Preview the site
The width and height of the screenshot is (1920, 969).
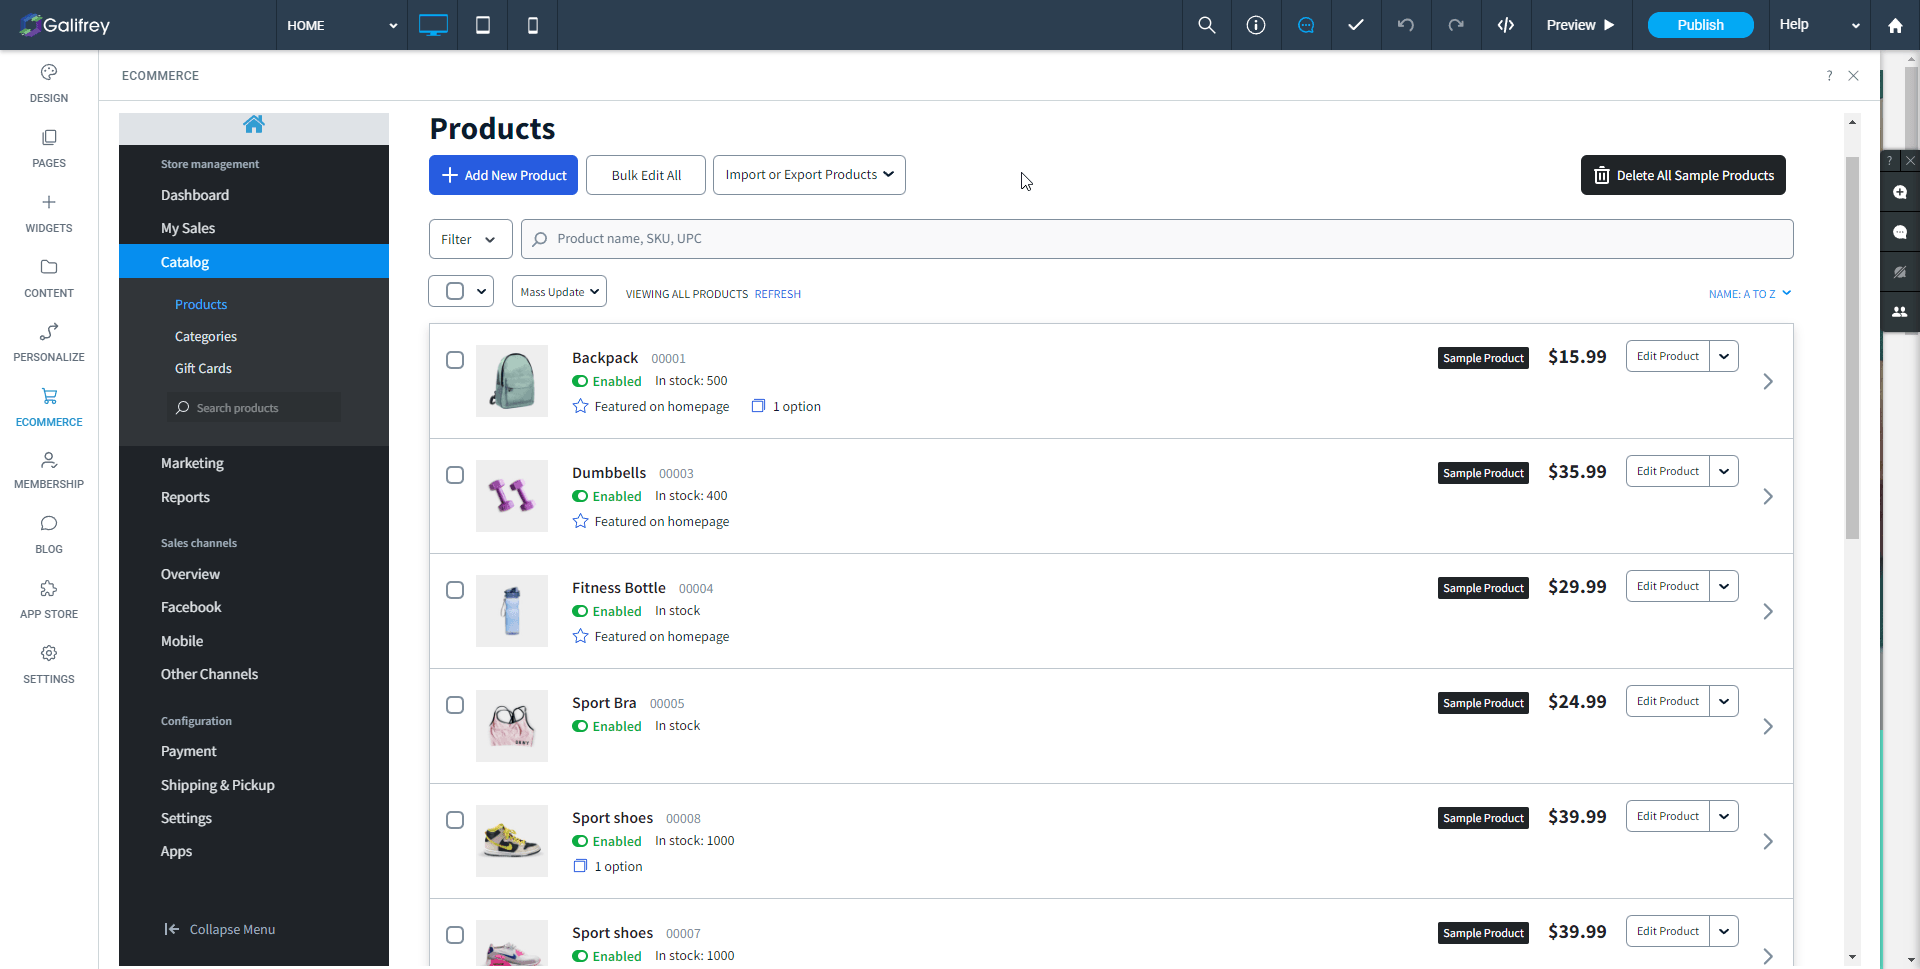click(x=1581, y=25)
